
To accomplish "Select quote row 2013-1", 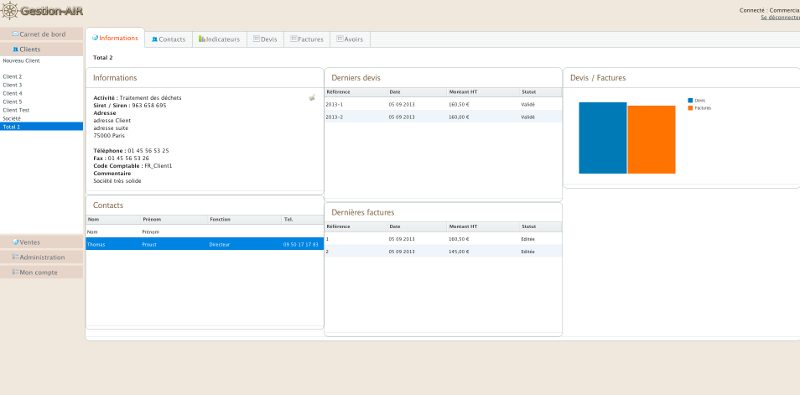I will 443,104.
